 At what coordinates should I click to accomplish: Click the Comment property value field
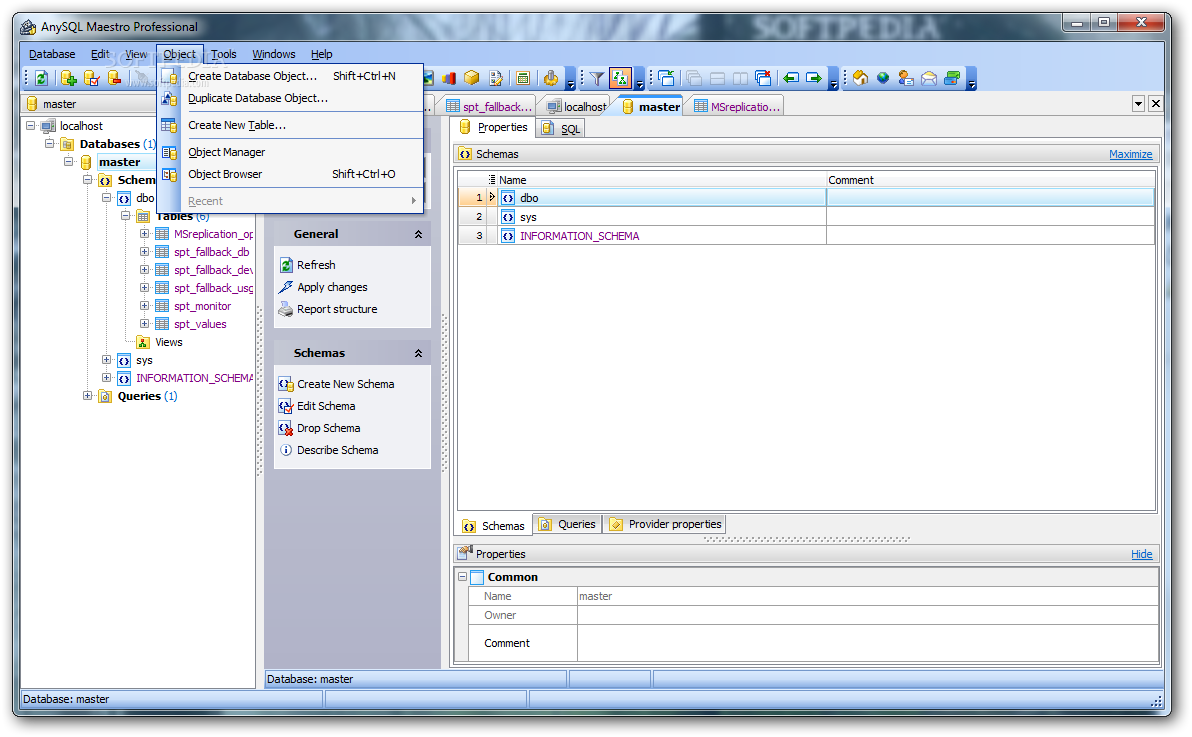tap(867, 643)
